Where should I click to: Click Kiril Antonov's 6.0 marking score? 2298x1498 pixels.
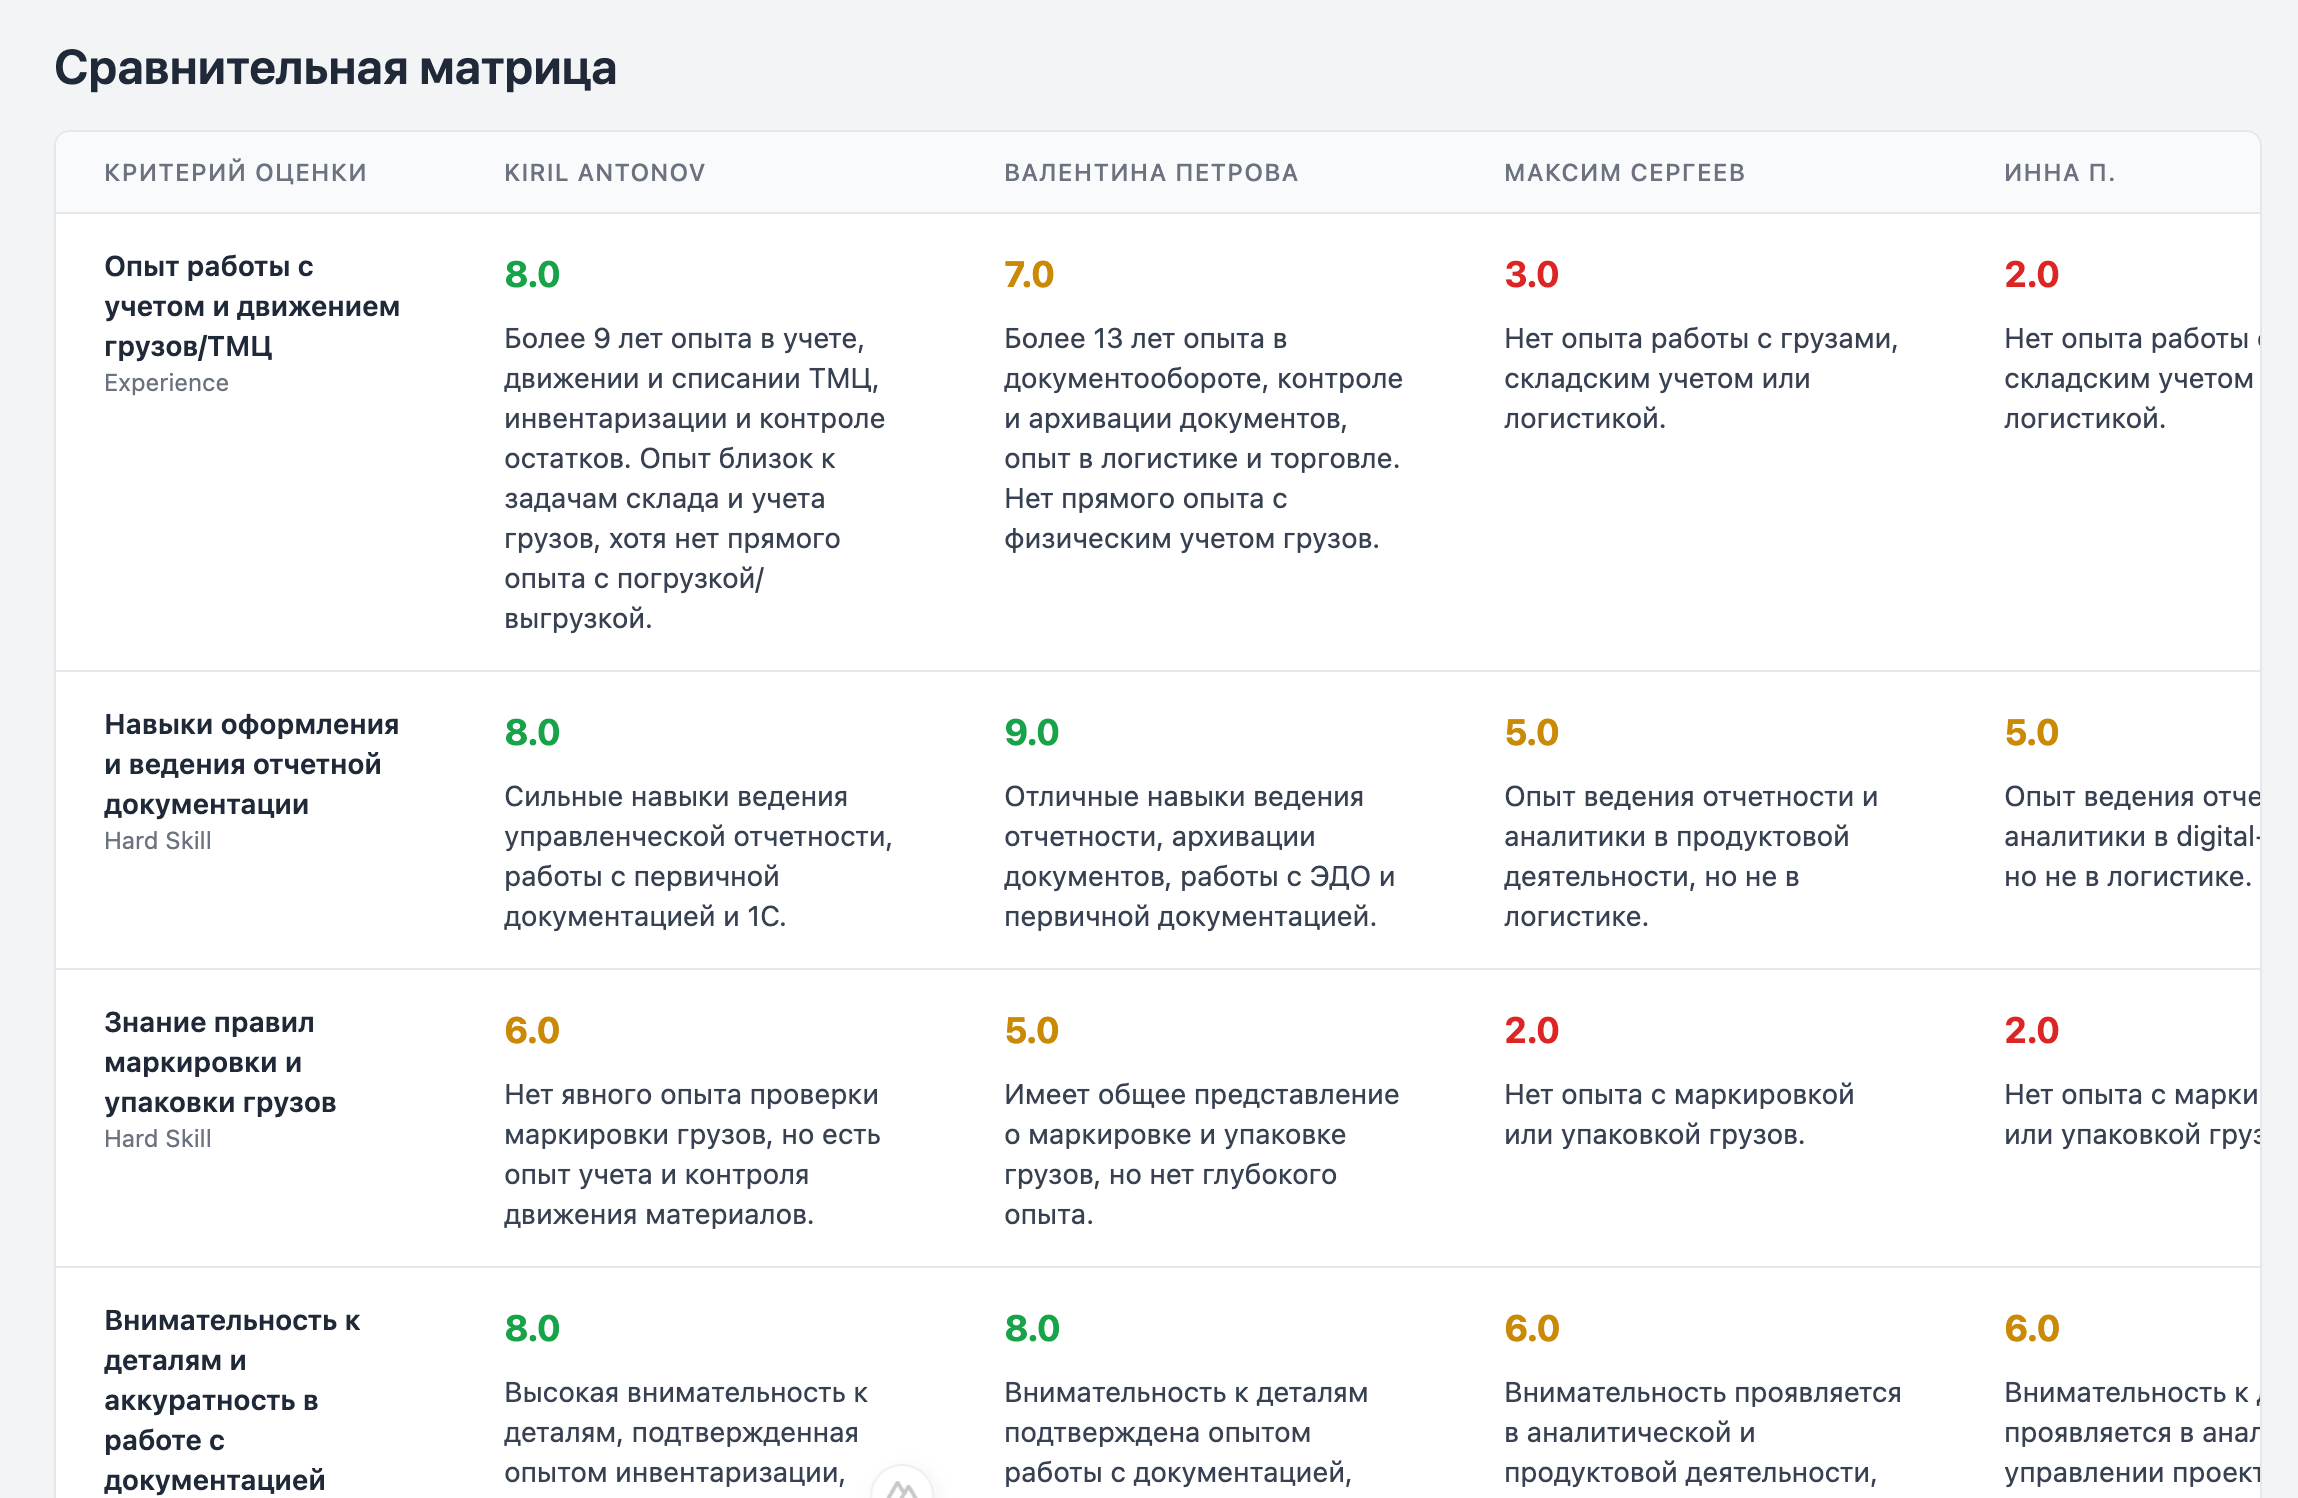click(532, 1030)
